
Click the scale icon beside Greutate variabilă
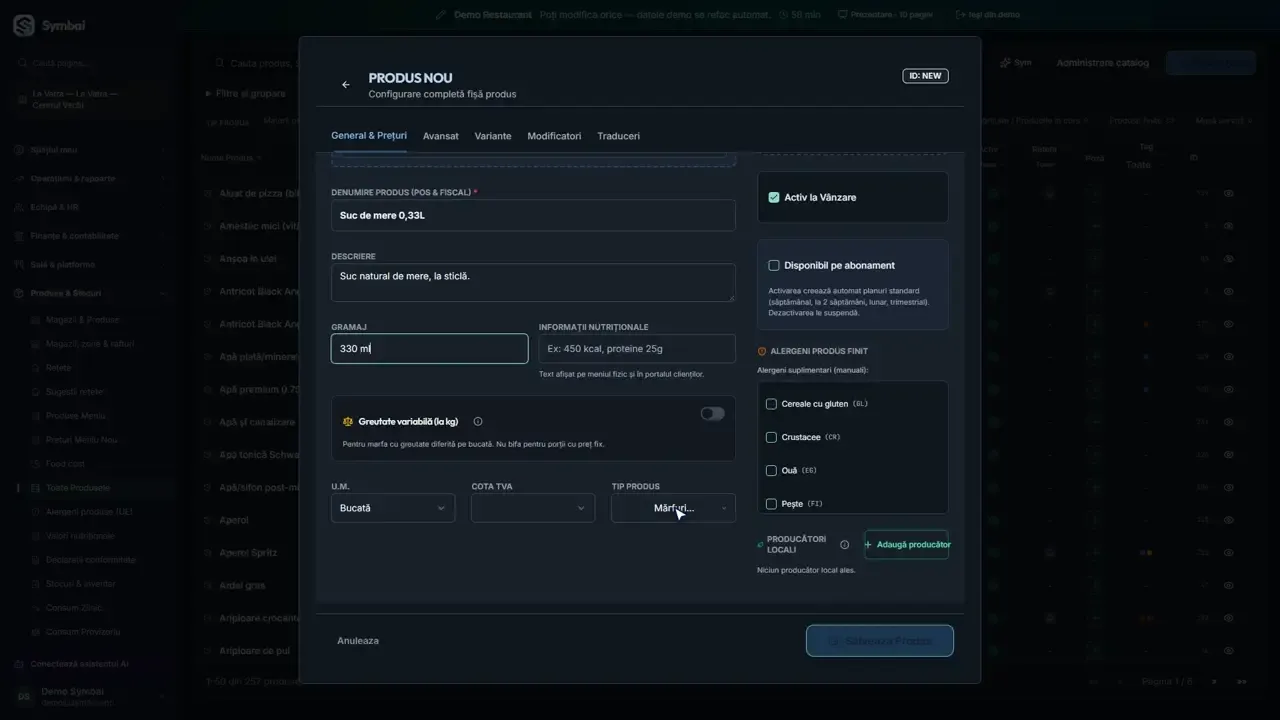(x=348, y=422)
